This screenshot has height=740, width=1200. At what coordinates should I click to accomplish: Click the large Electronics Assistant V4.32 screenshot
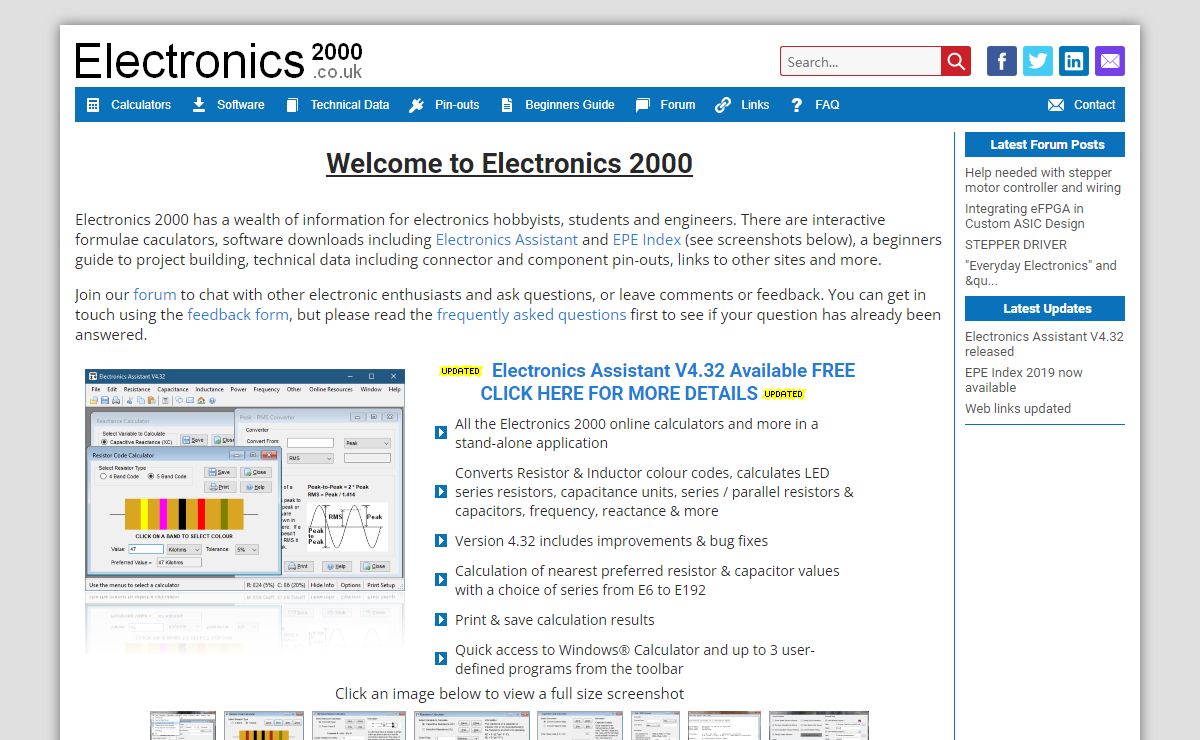pos(245,481)
